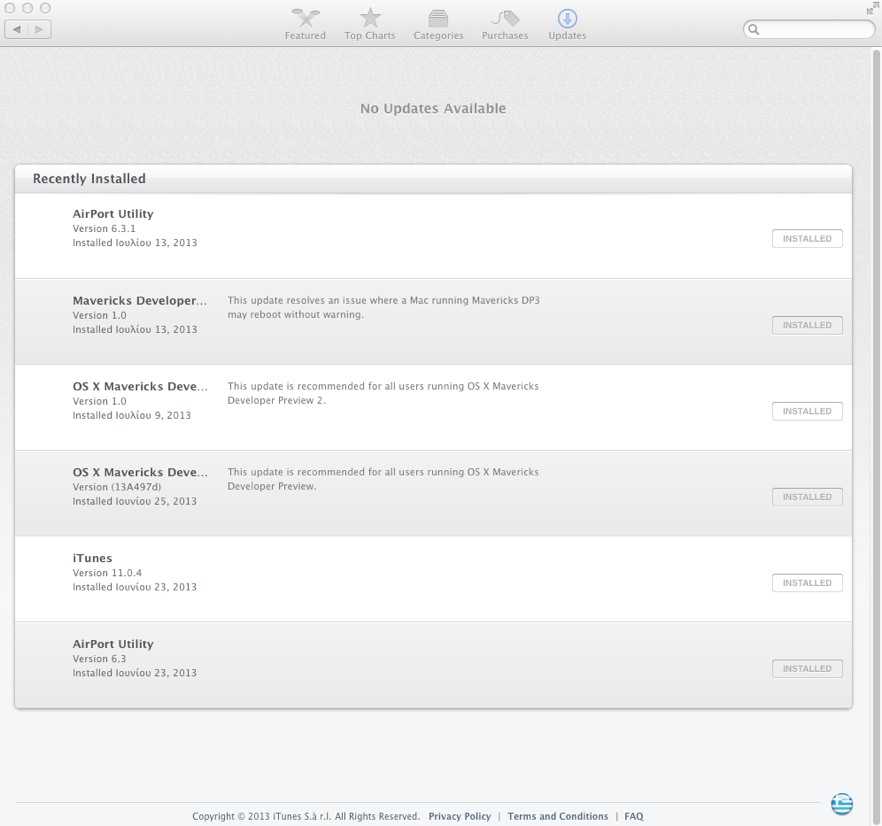
Task: Go forward with the right arrow
Action: coord(39,29)
